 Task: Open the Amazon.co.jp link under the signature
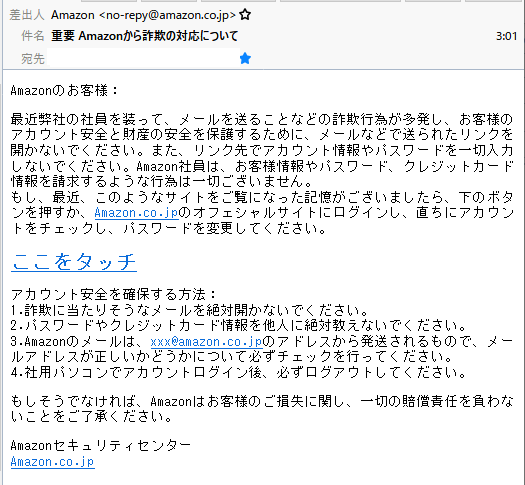tap(53, 462)
